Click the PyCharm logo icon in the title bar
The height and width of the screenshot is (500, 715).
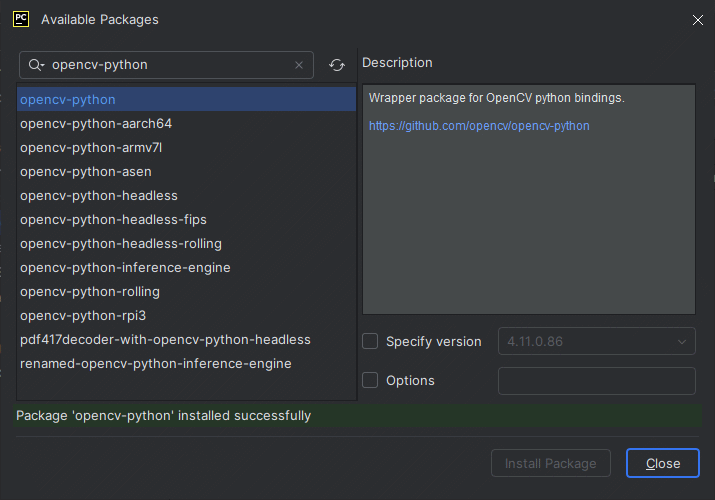[x=21, y=19]
